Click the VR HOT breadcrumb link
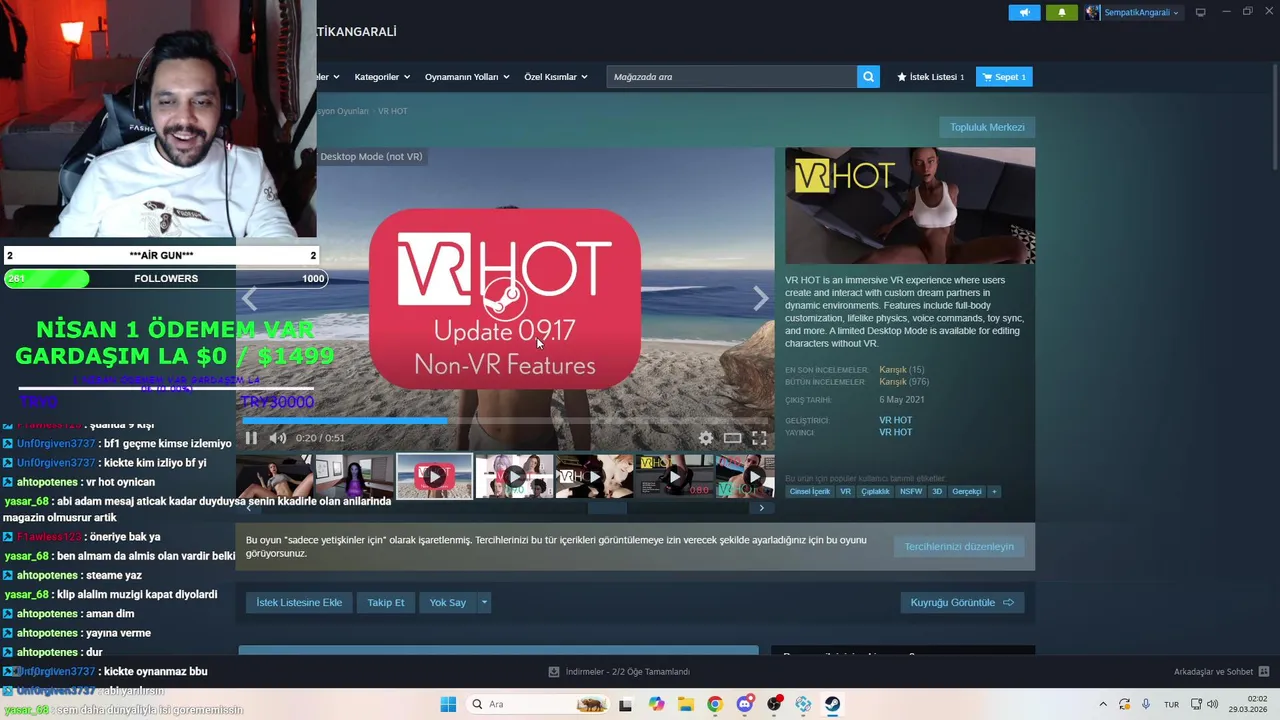The image size is (1280, 720). (392, 111)
